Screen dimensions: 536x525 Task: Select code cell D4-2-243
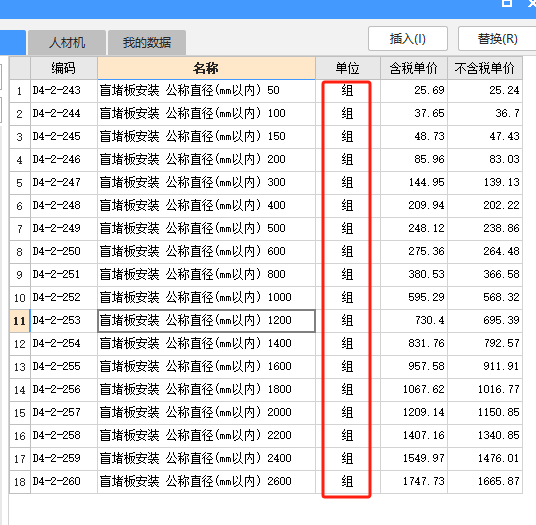(64, 91)
